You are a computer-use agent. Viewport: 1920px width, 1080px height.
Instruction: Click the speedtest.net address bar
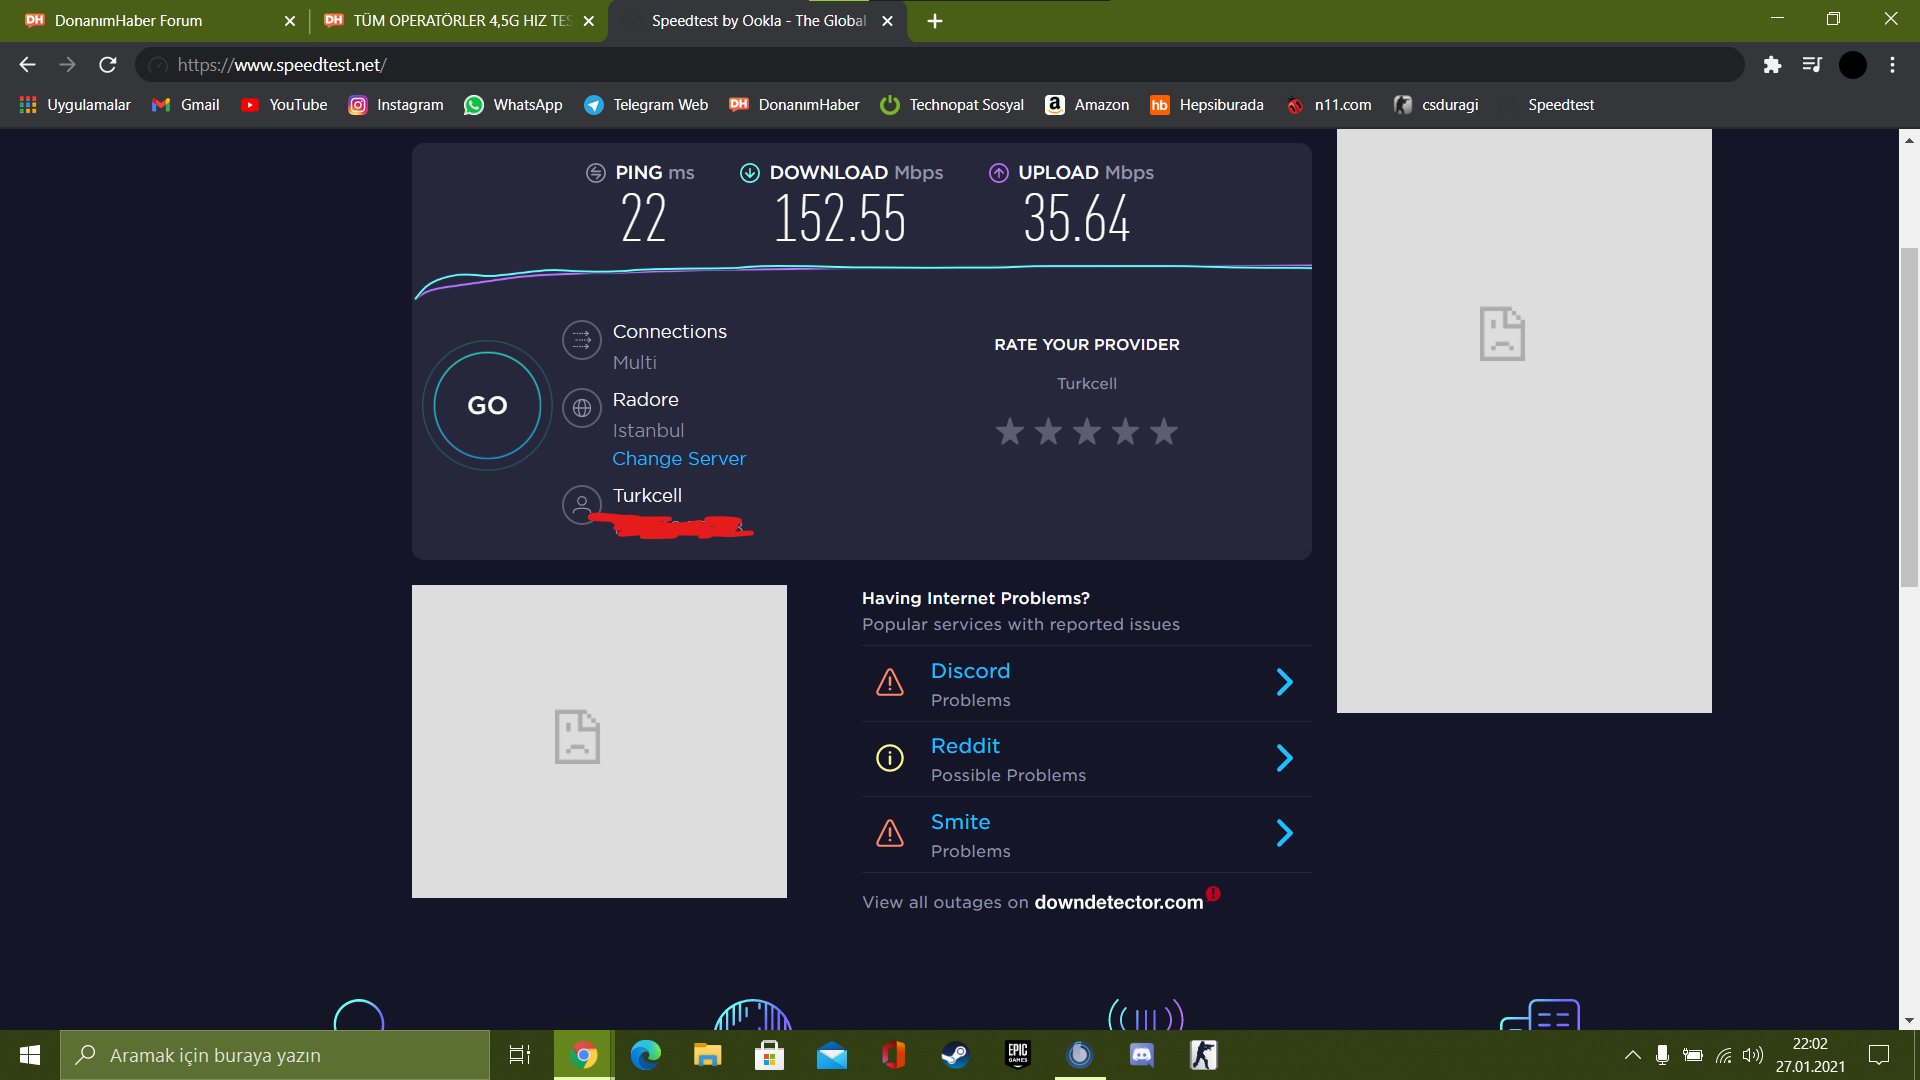click(940, 65)
